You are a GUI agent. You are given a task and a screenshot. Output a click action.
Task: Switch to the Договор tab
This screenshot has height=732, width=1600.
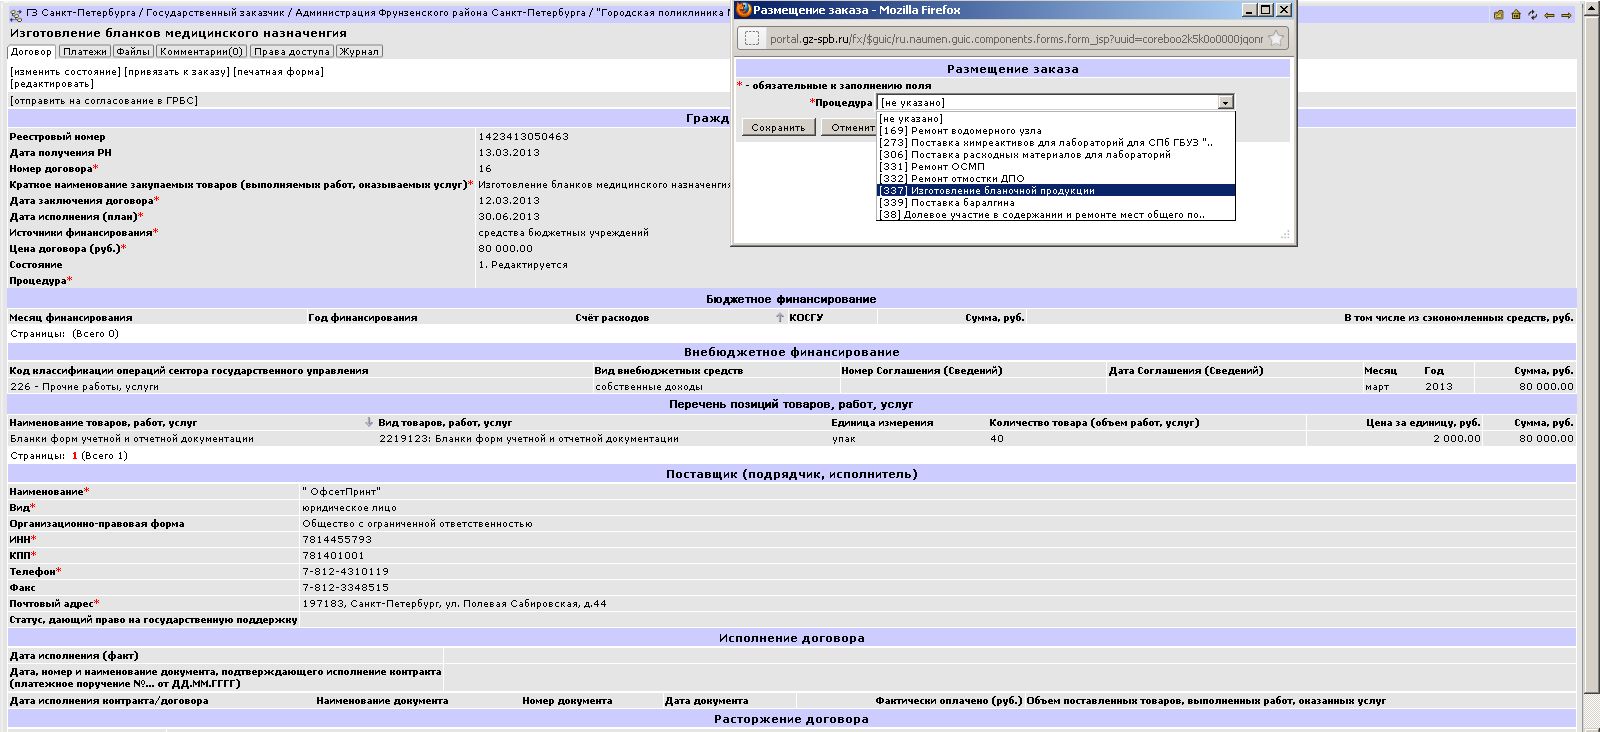pyautogui.click(x=31, y=52)
